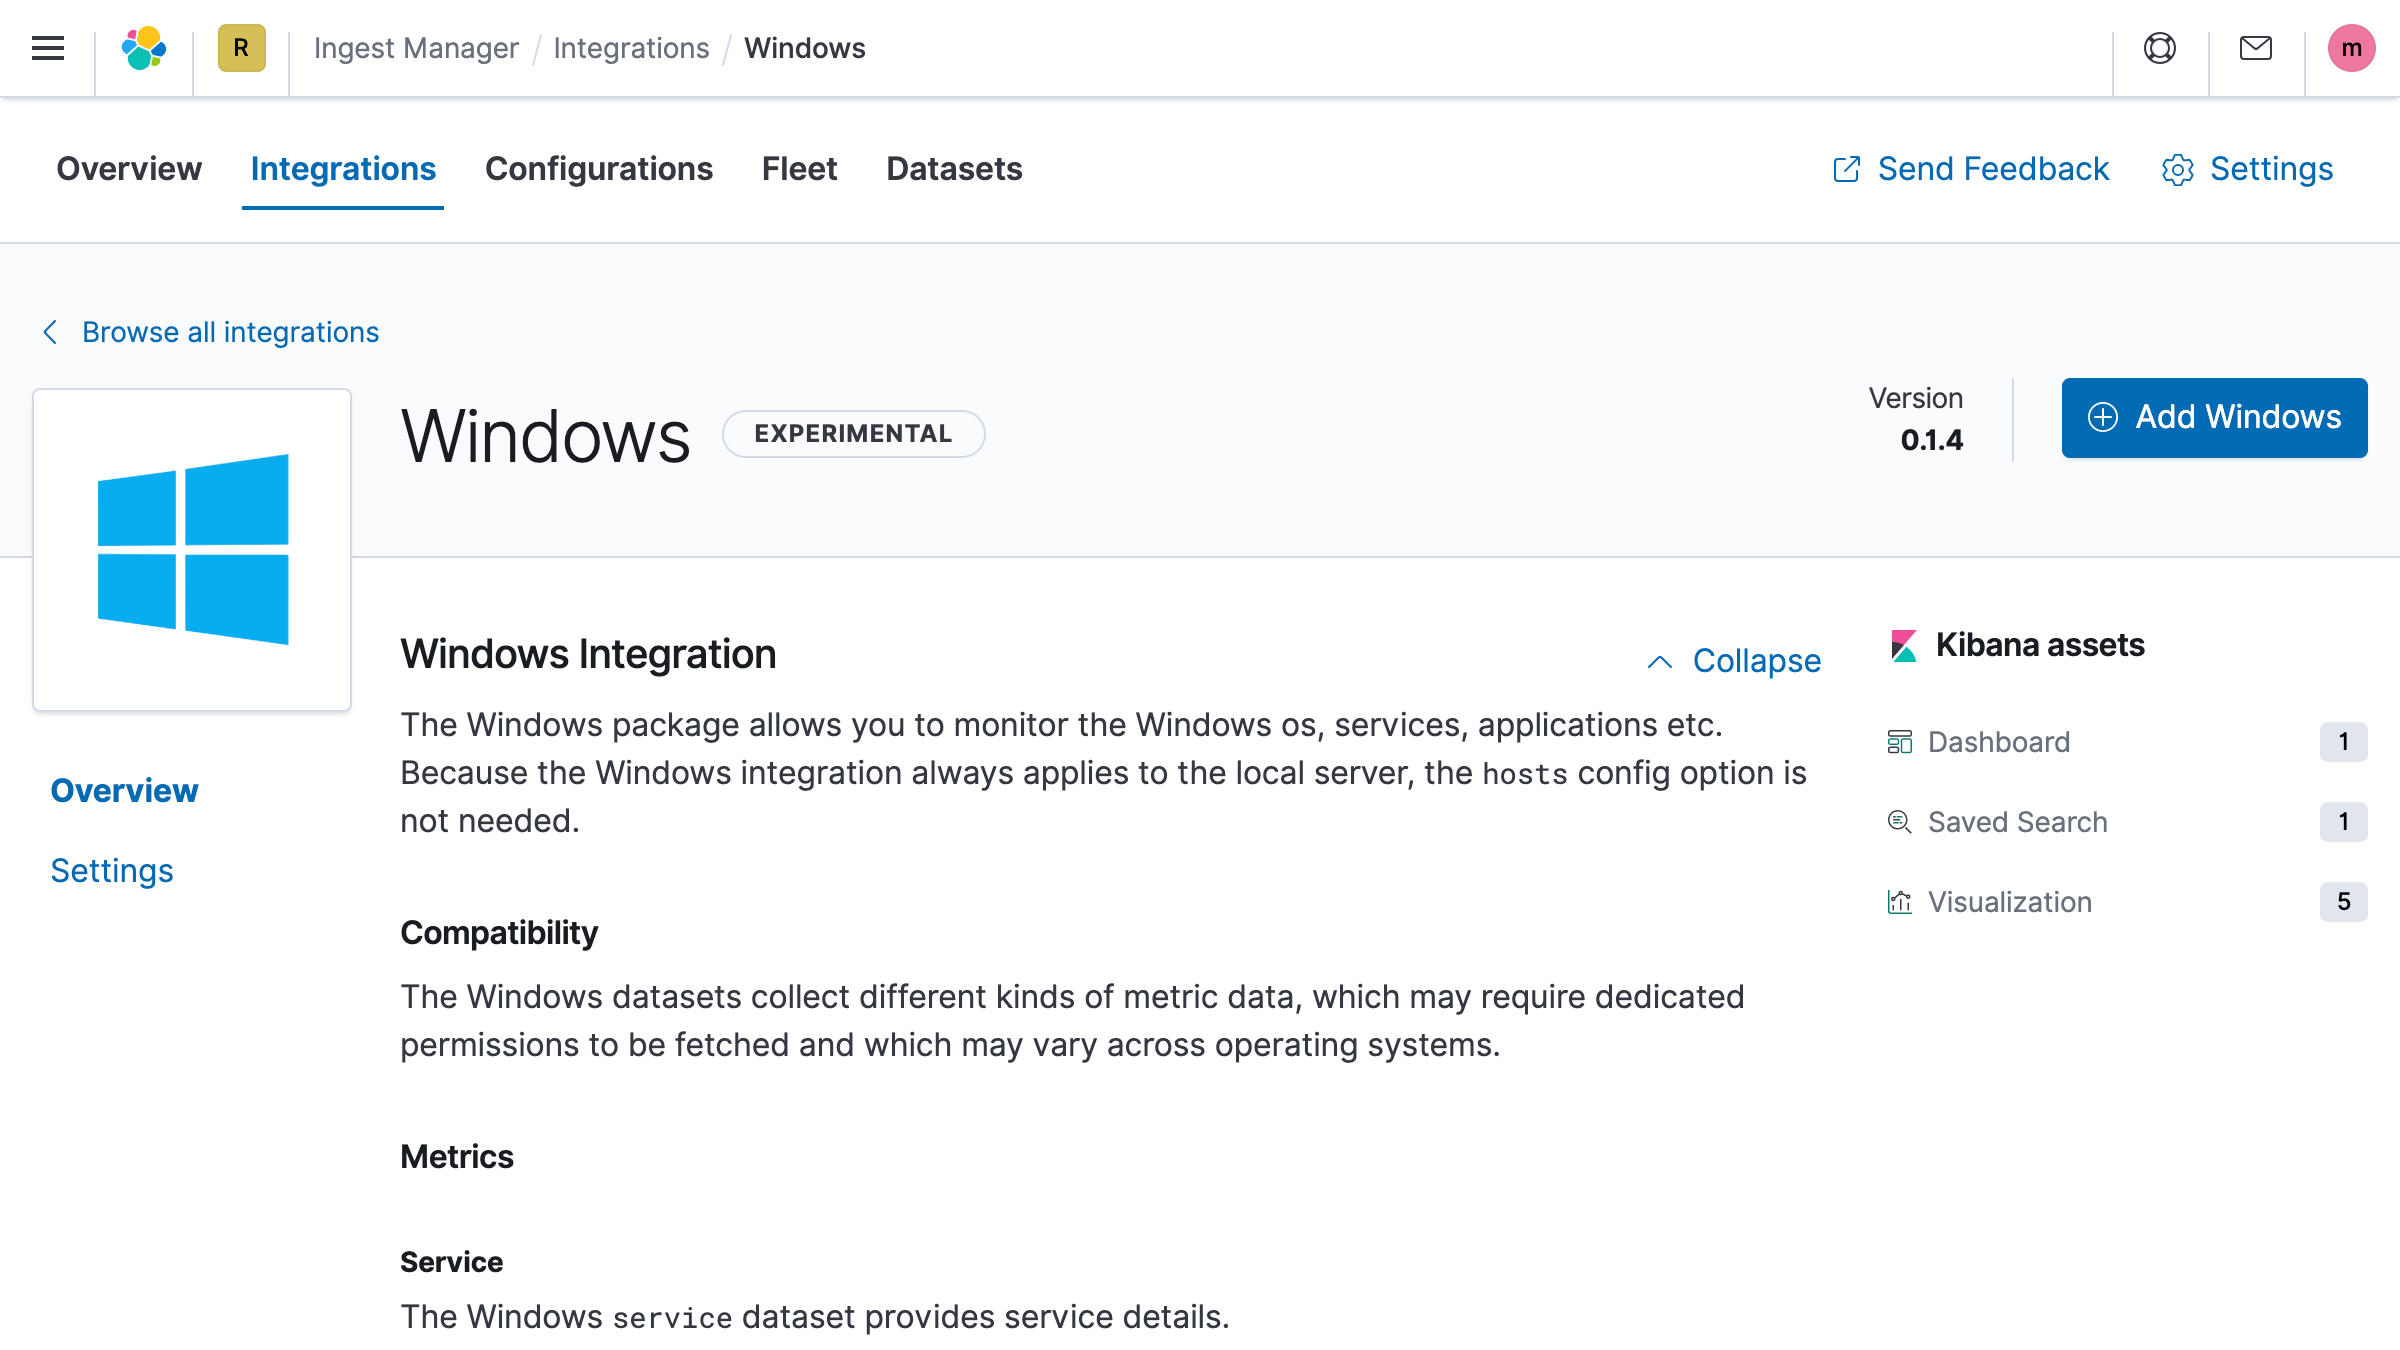Click the Elastic (Kibana) logo icon

click(x=143, y=48)
